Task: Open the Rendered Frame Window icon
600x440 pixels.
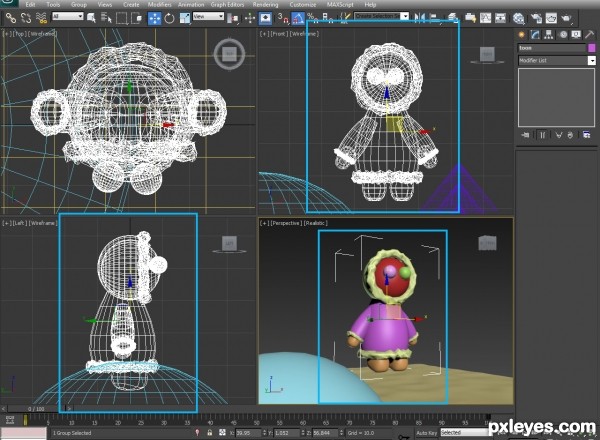Action: pyautogui.click(x=551, y=18)
